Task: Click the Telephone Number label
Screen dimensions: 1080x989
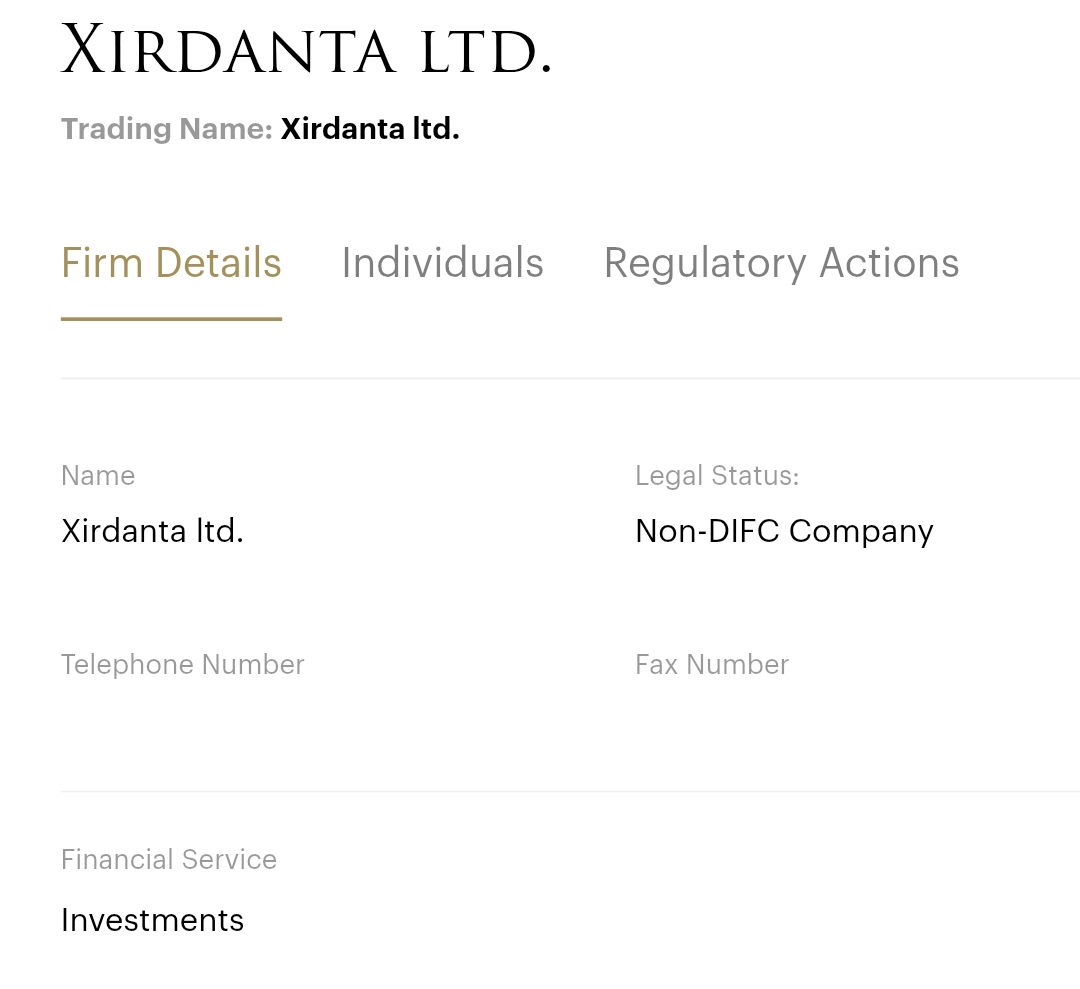Action: click(182, 665)
